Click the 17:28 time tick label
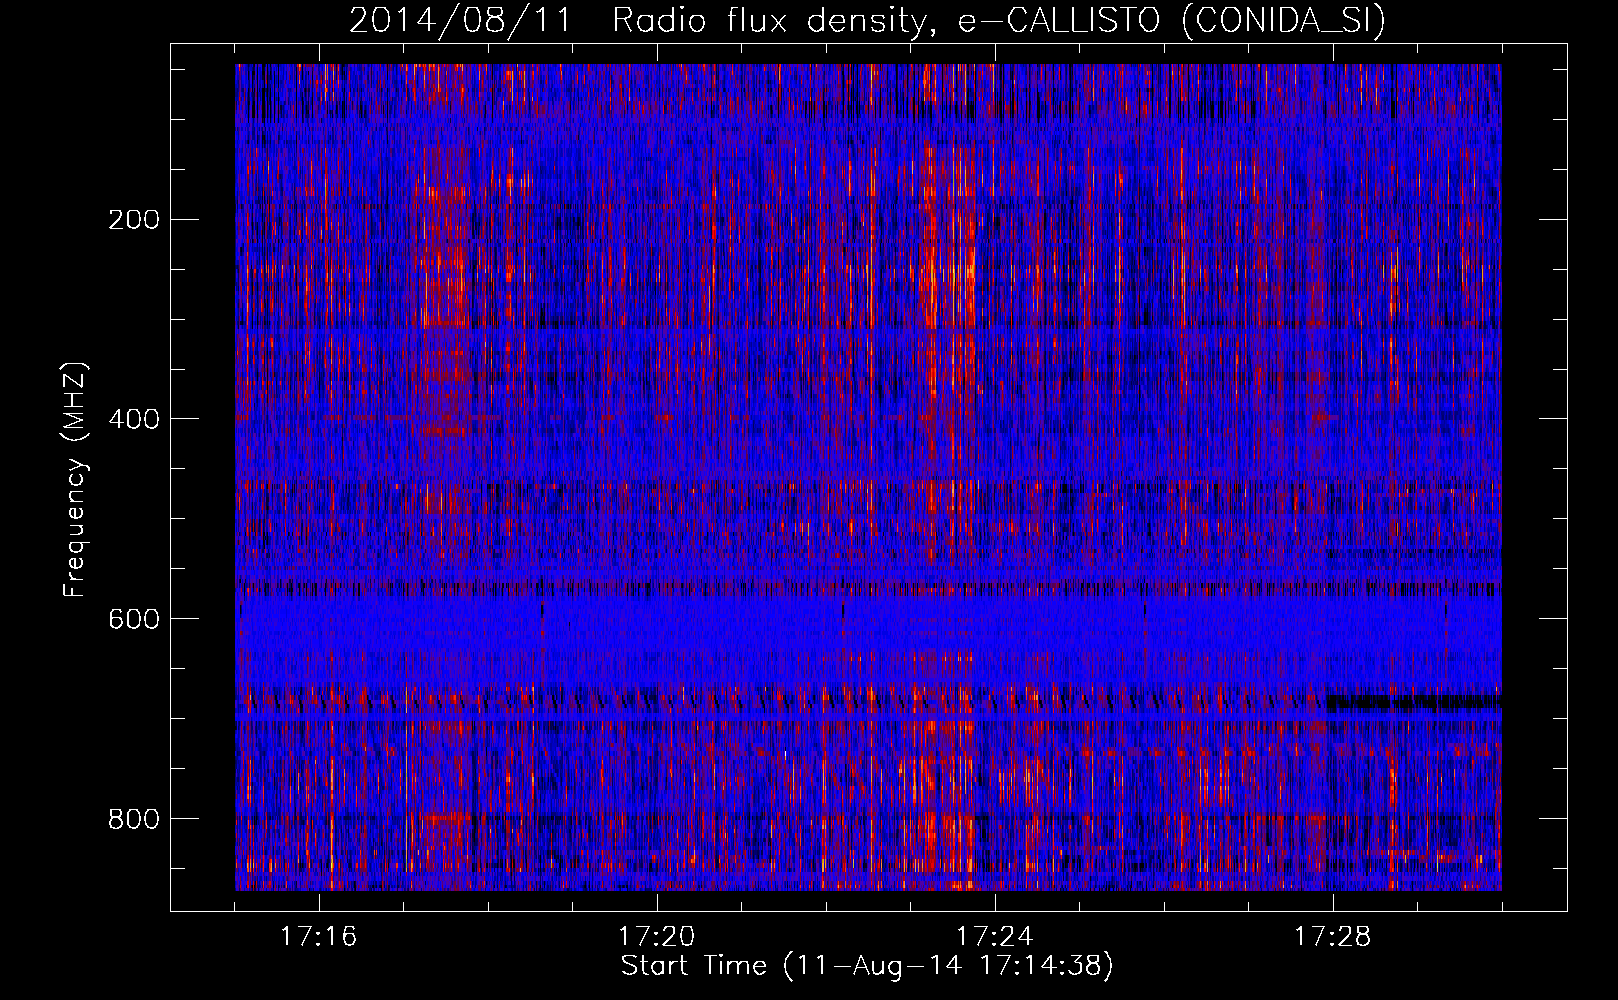Image resolution: width=1618 pixels, height=1000 pixels. click(x=1333, y=937)
